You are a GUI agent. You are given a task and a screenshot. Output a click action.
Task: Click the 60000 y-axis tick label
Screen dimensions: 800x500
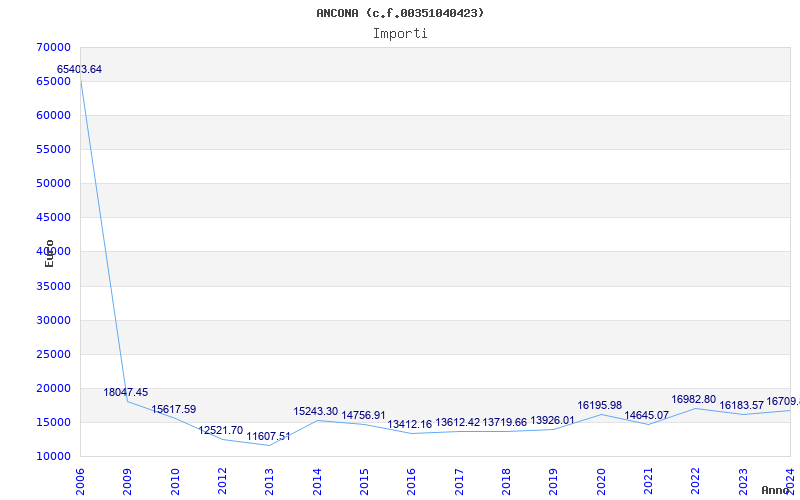pyautogui.click(x=54, y=115)
